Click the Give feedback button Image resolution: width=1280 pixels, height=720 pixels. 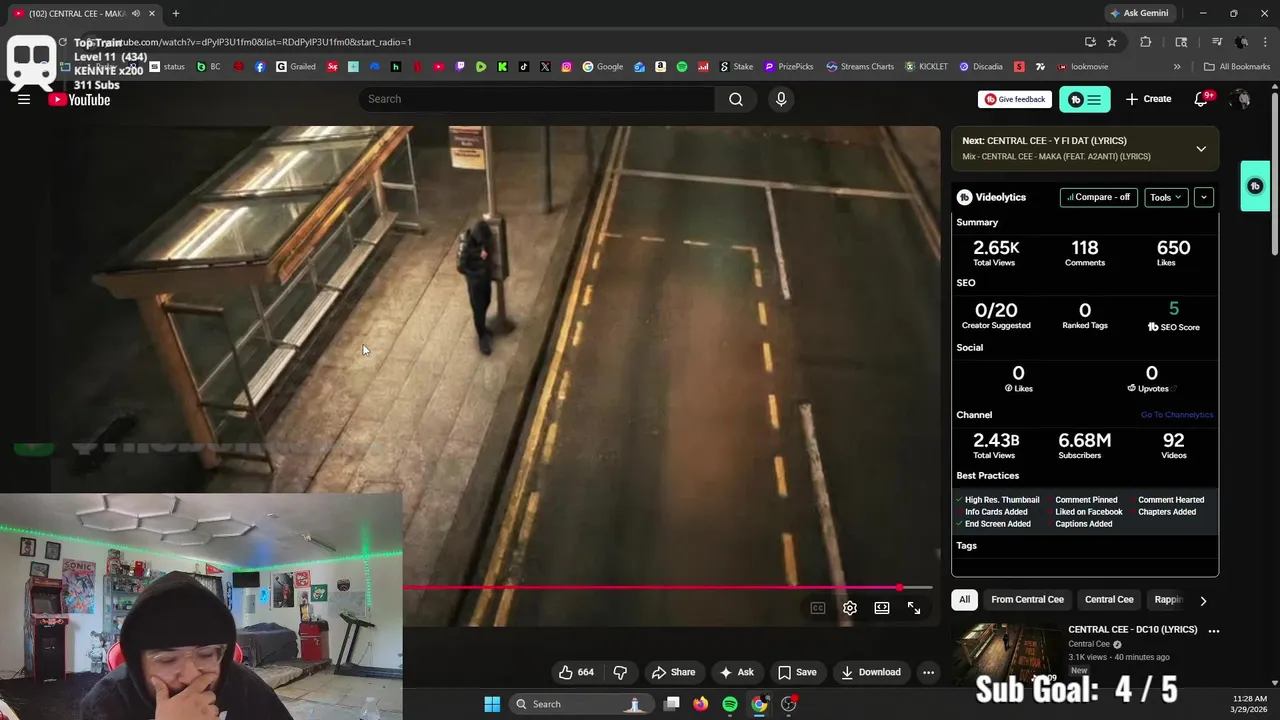point(1015,99)
